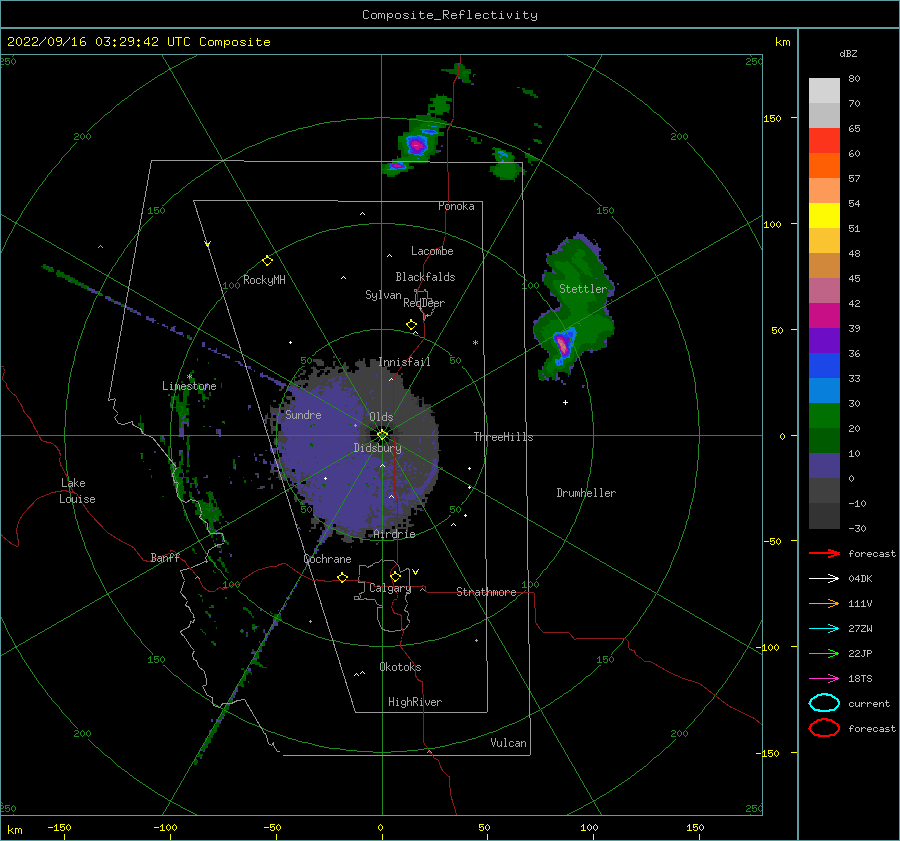Click the Limestone label

click(x=189, y=386)
